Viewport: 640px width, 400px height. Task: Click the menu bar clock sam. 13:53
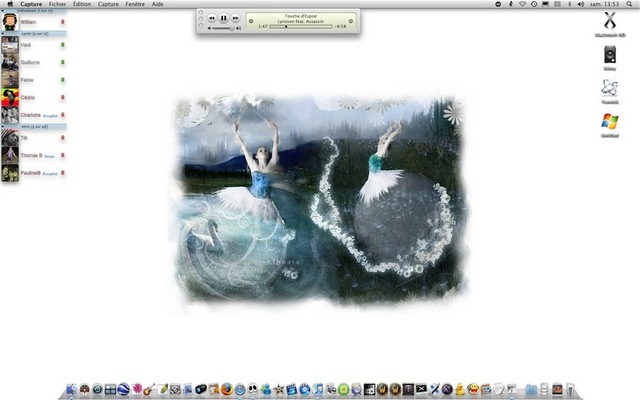604,4
